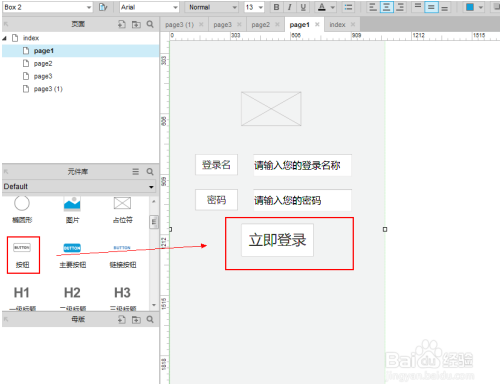Click the font color A icon
The image size is (500, 384).
click(x=322, y=7)
